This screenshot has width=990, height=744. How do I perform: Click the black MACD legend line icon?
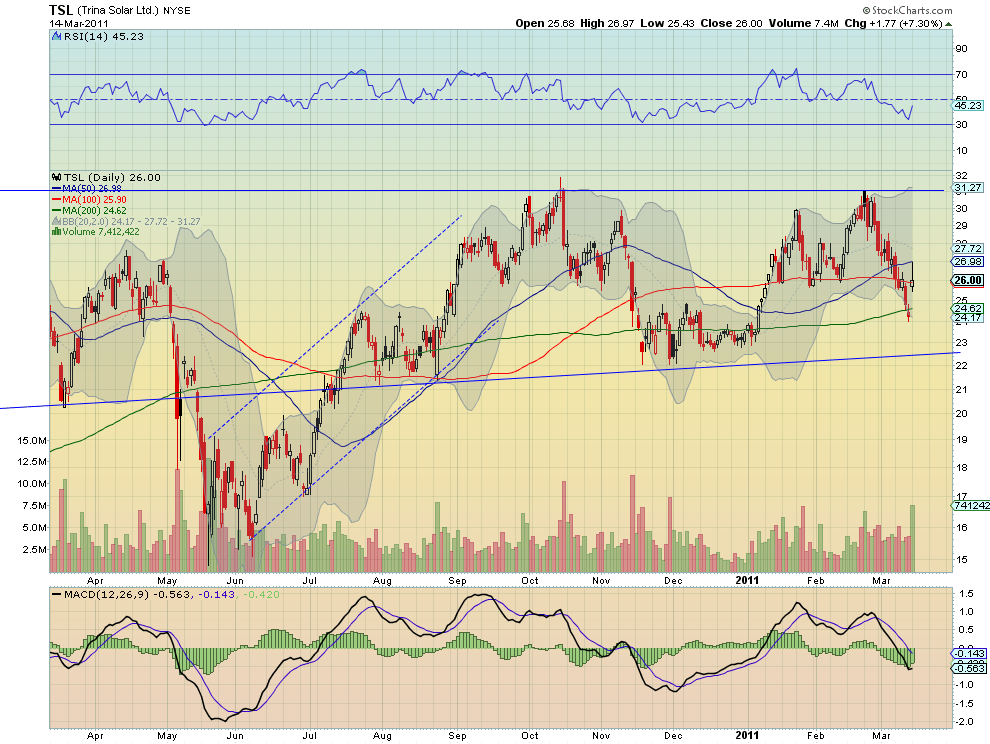[x=56, y=594]
